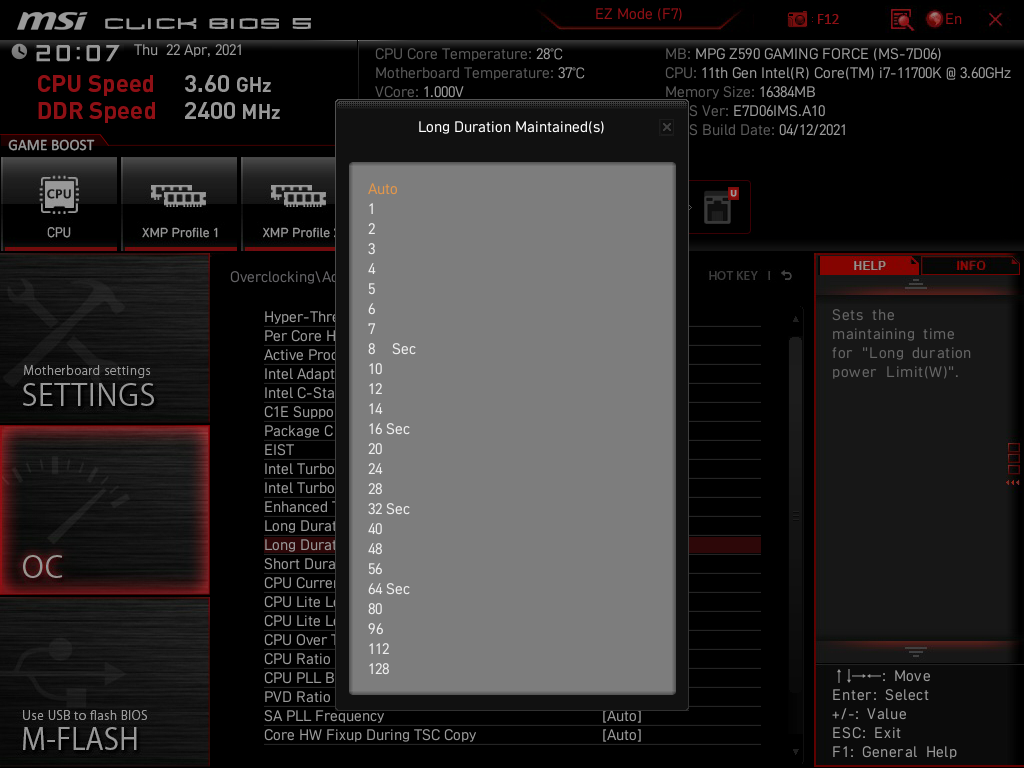Viewport: 1024px width, 768px height.
Task: Select Core HW Fixup During TSC Copy row
Action: tap(512, 735)
